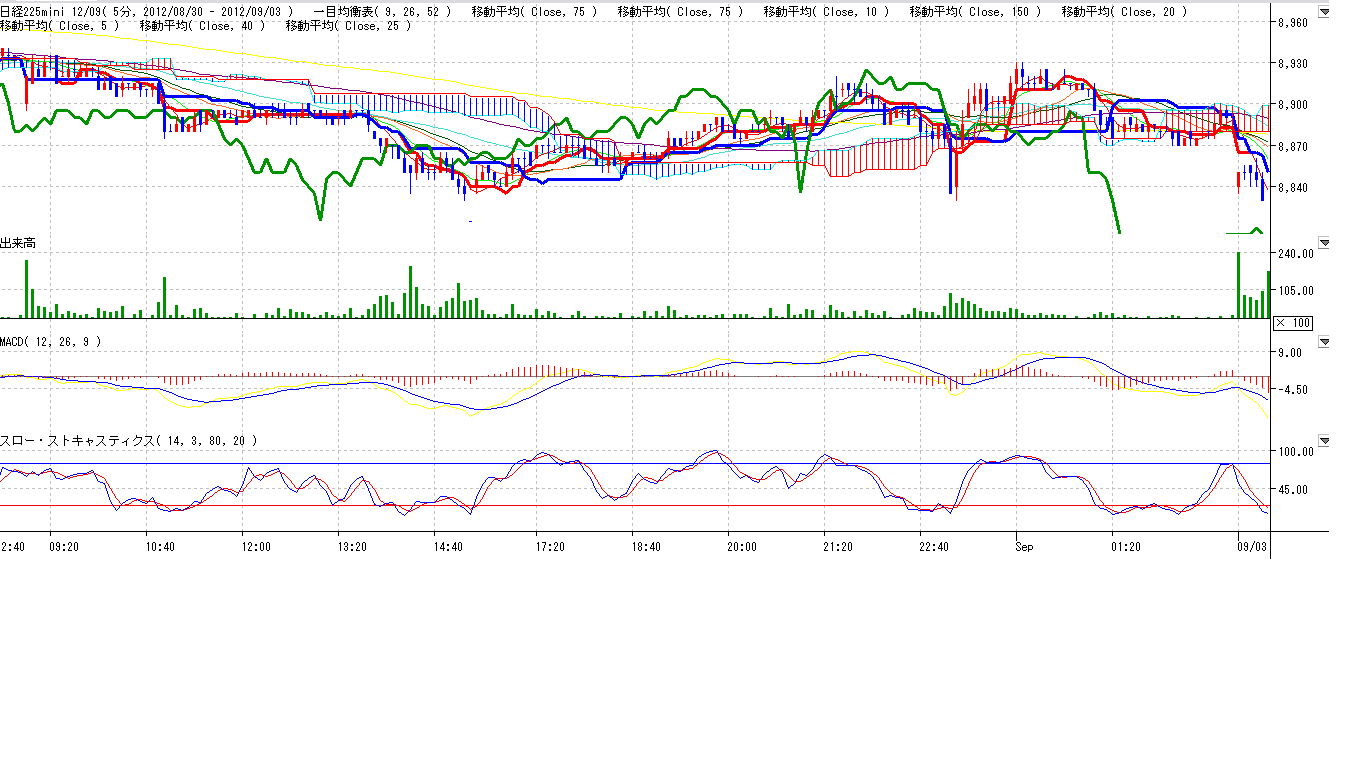Screen dimensions: 1366x768
Task: Expand the Slow Stochastics panel dropdown arrow
Action: [x=1324, y=440]
